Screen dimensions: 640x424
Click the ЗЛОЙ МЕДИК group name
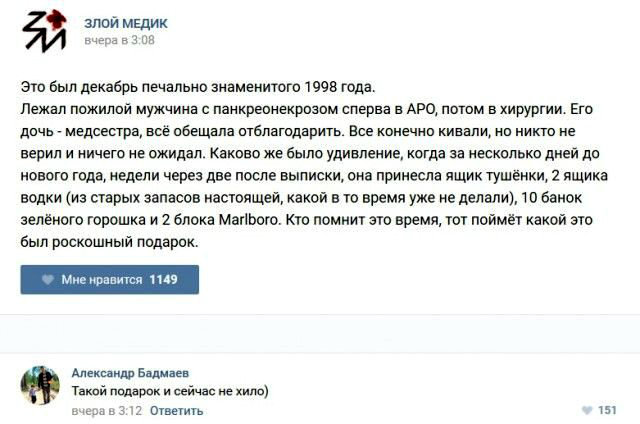126,23
